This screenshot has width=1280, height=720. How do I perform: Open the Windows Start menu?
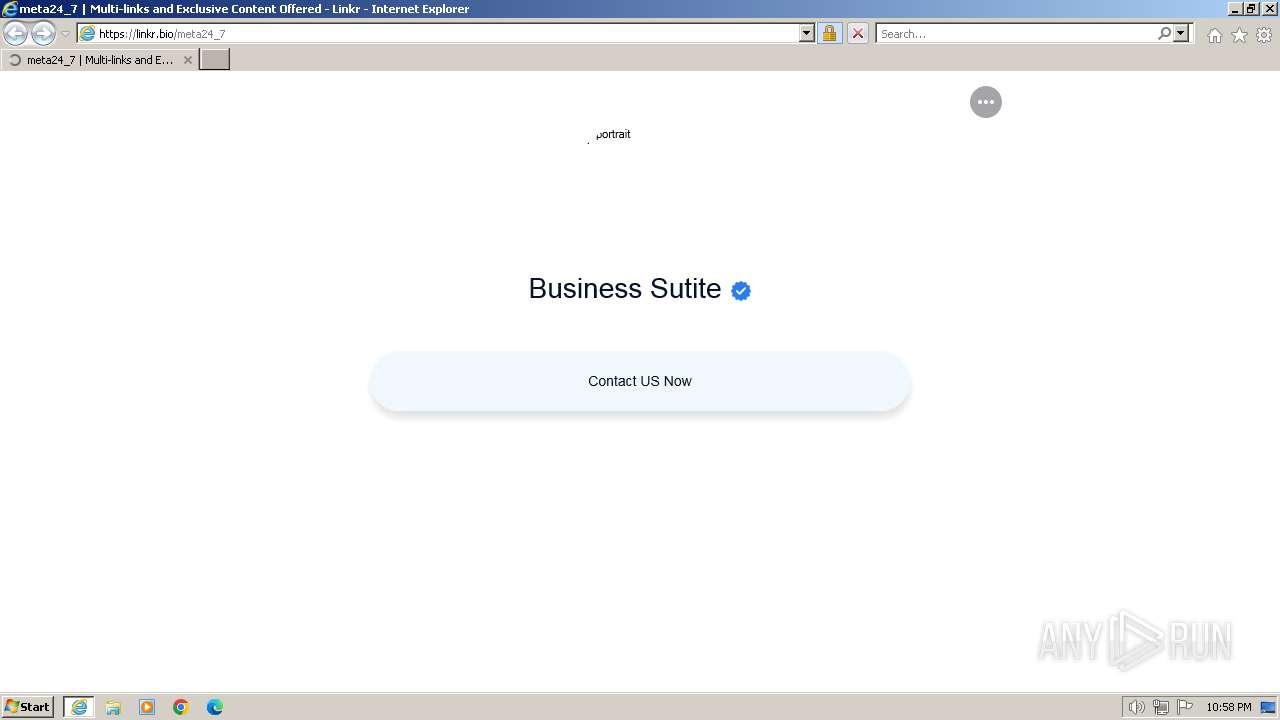[28, 707]
